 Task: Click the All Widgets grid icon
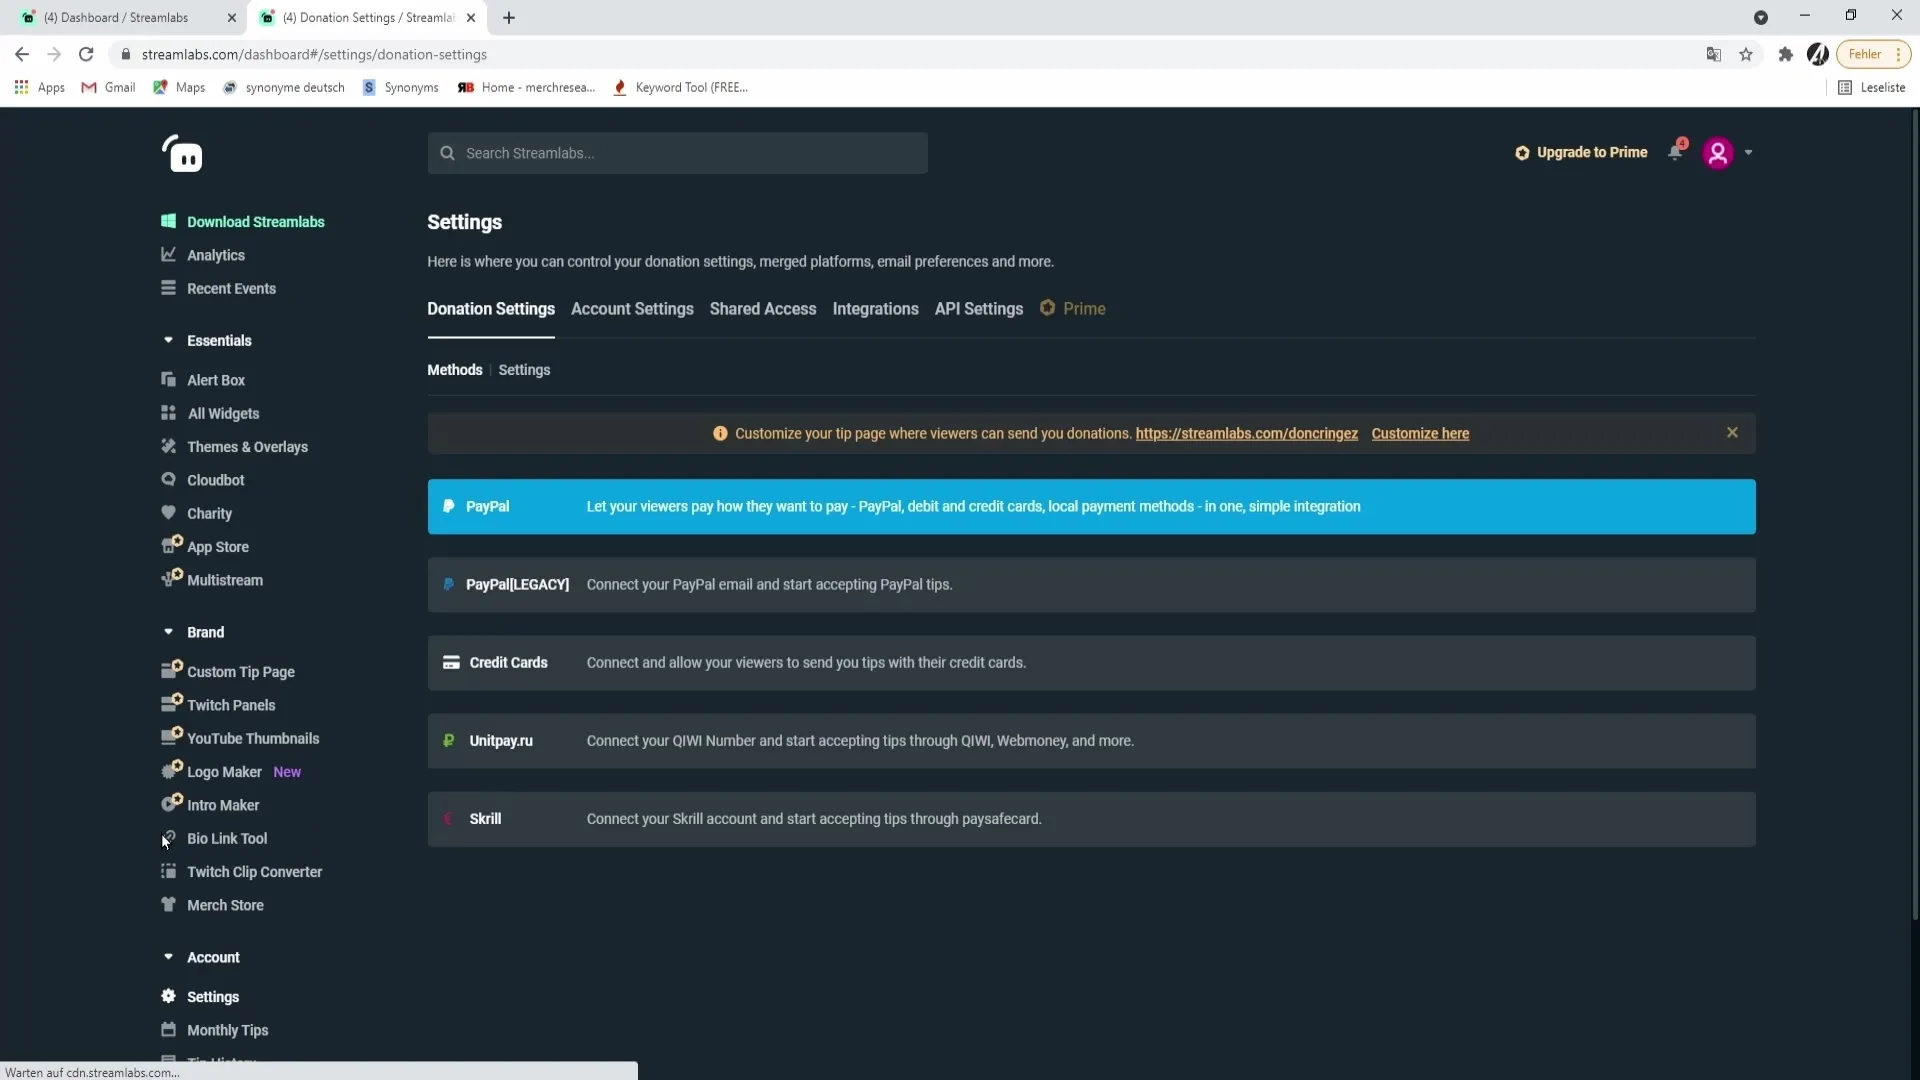click(168, 413)
